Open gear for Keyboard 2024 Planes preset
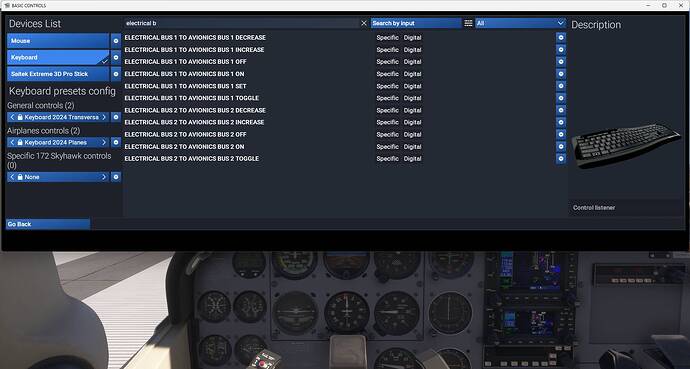This screenshot has width=690, height=369. [116, 142]
